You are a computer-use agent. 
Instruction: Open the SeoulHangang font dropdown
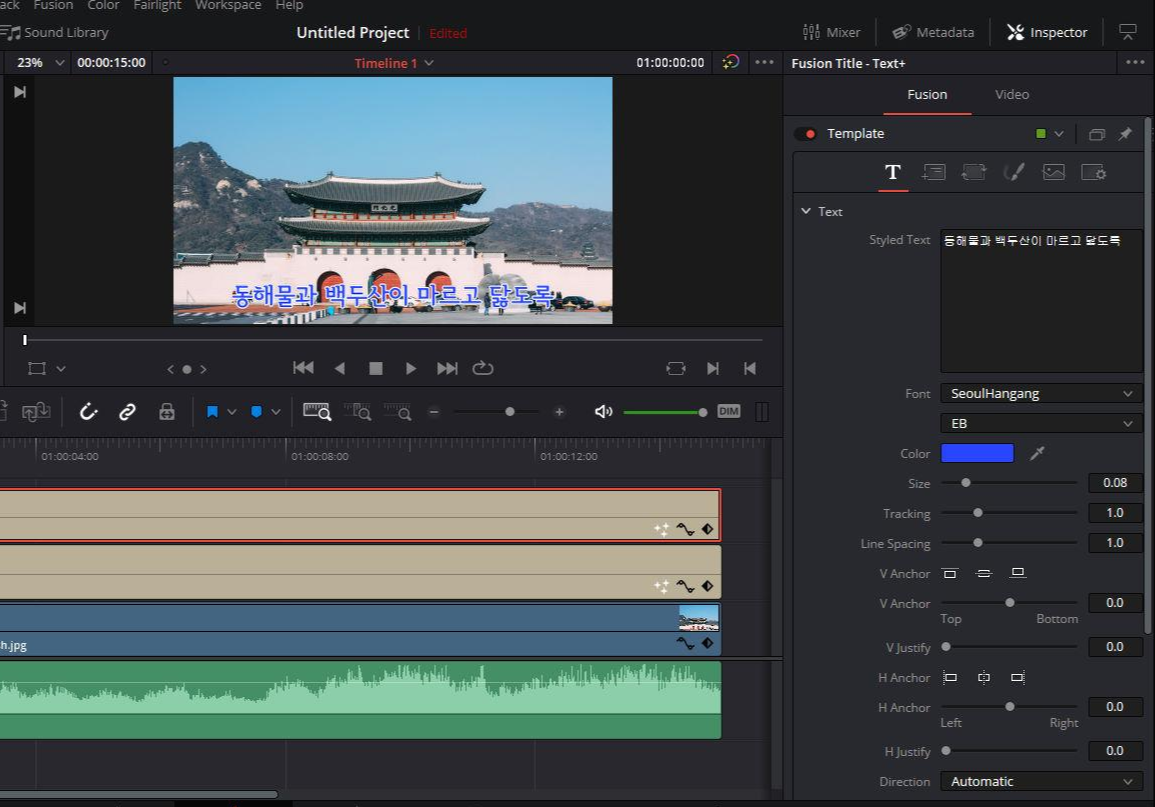pyautogui.click(x=1041, y=393)
